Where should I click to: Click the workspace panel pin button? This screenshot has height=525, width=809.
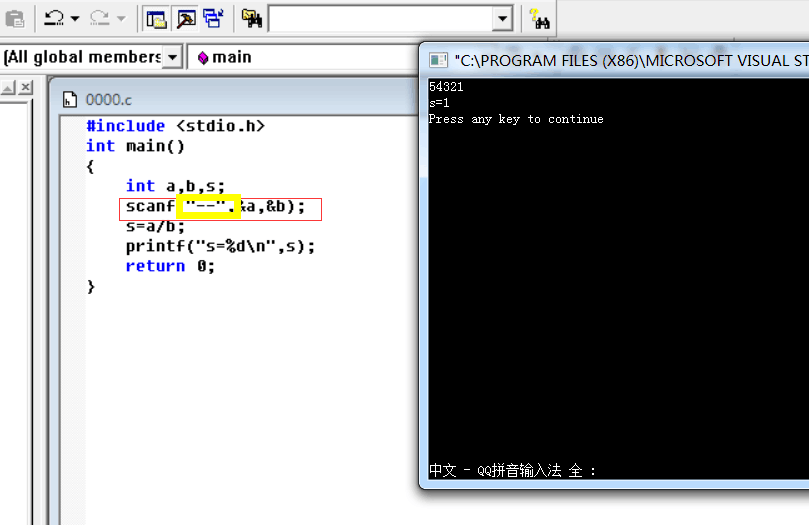[8, 88]
